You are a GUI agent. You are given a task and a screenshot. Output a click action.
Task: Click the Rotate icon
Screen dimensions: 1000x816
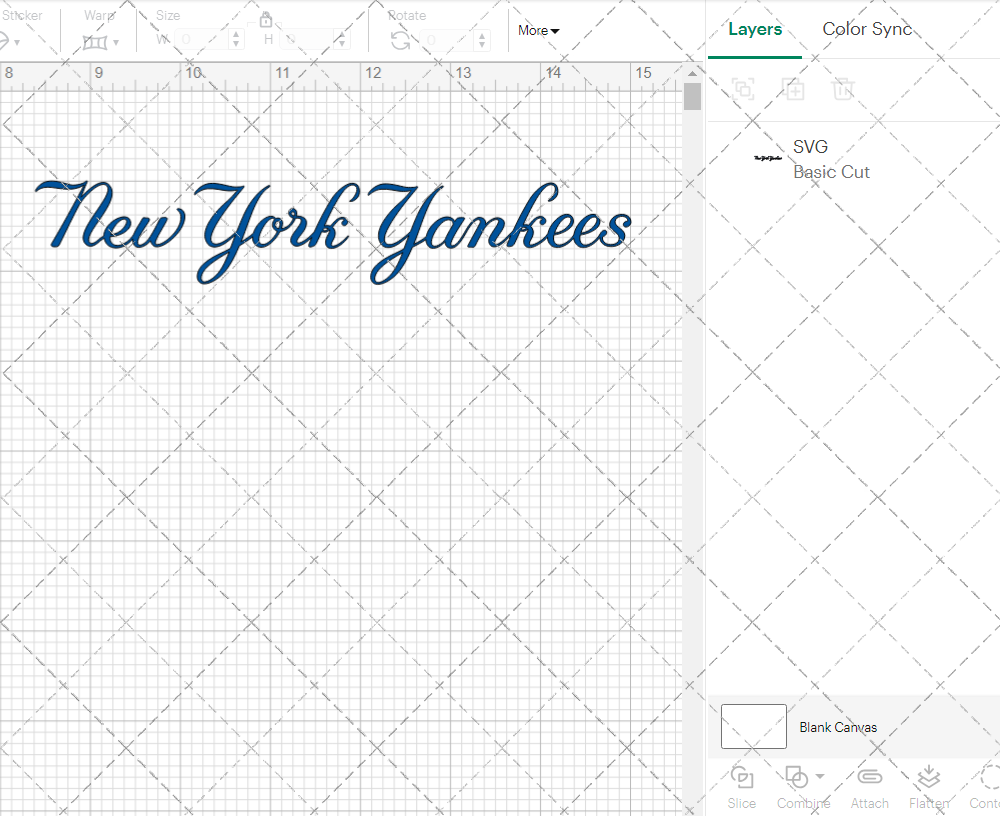pos(401,41)
